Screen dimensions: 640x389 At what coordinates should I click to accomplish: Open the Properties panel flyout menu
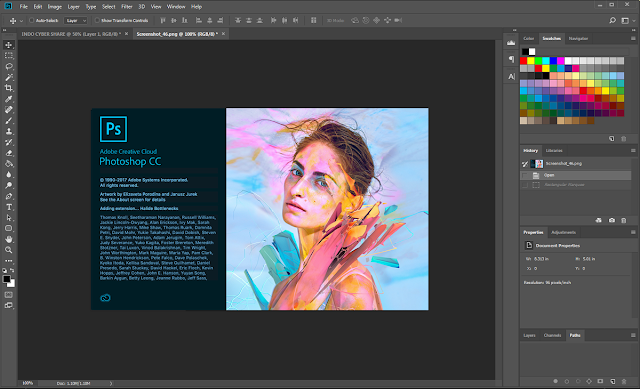click(x=633, y=232)
